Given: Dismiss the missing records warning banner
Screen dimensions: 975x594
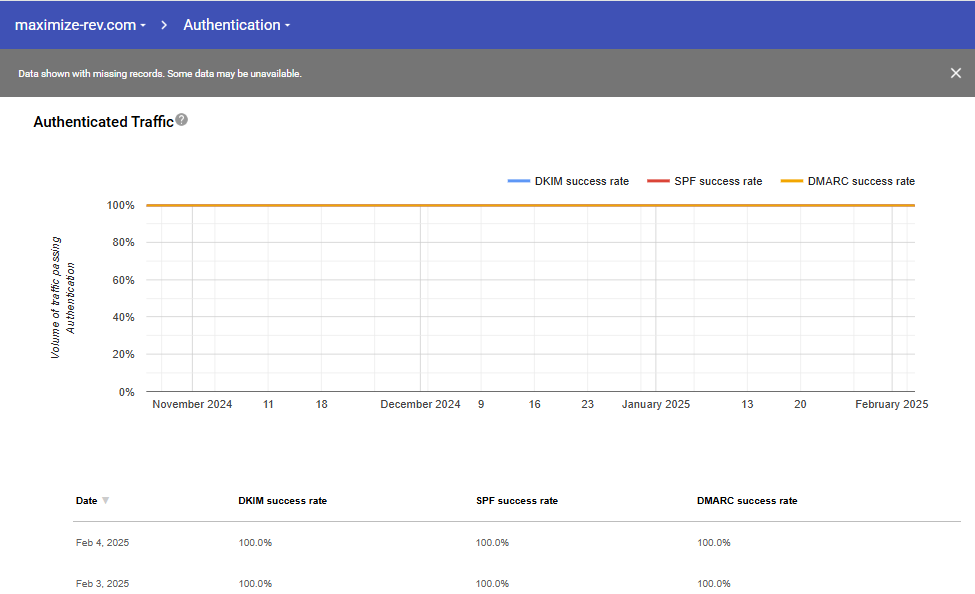Looking at the screenshot, I should click(955, 73).
